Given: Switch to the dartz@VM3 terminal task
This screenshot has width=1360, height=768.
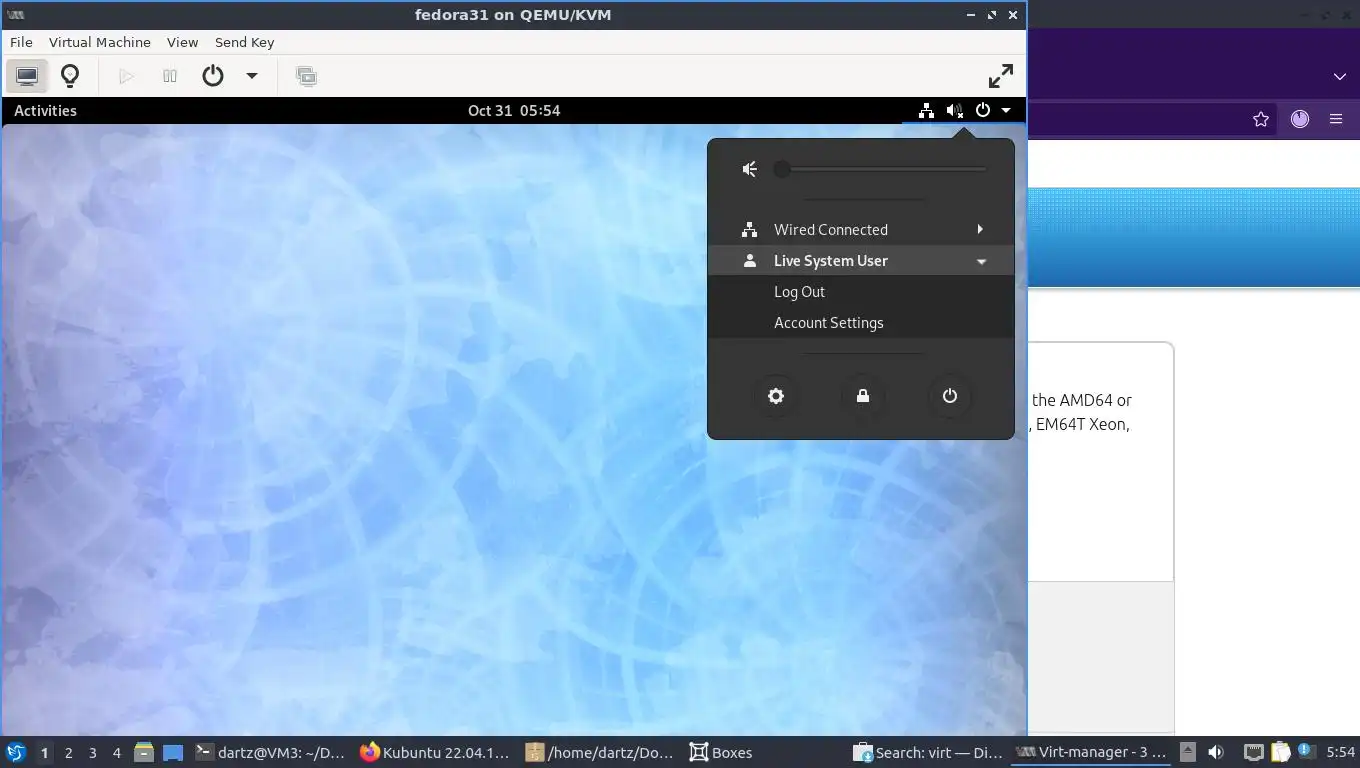Looking at the screenshot, I should pos(271,752).
